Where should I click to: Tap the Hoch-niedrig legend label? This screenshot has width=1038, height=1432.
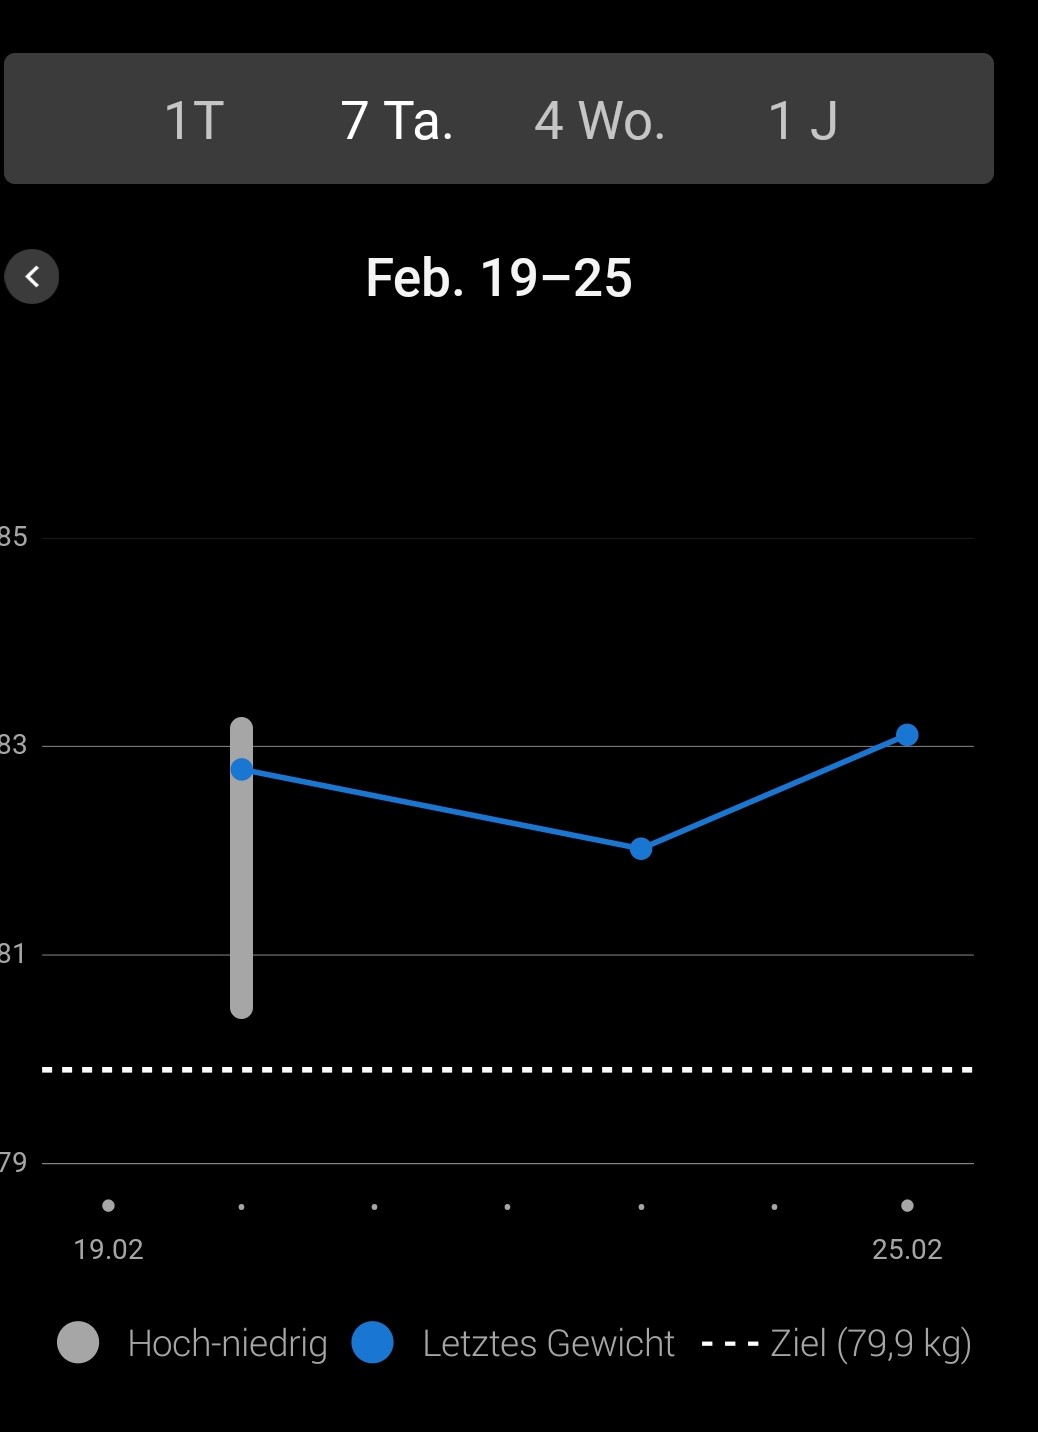pyautogui.click(x=227, y=1343)
